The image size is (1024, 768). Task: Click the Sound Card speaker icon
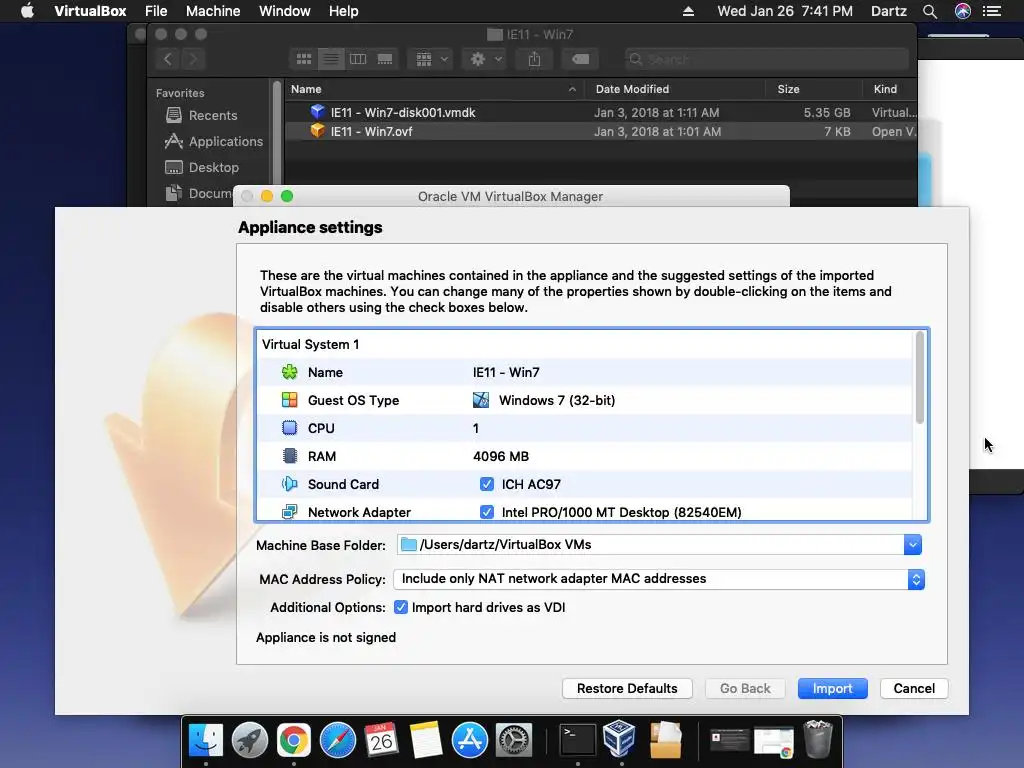click(x=289, y=484)
